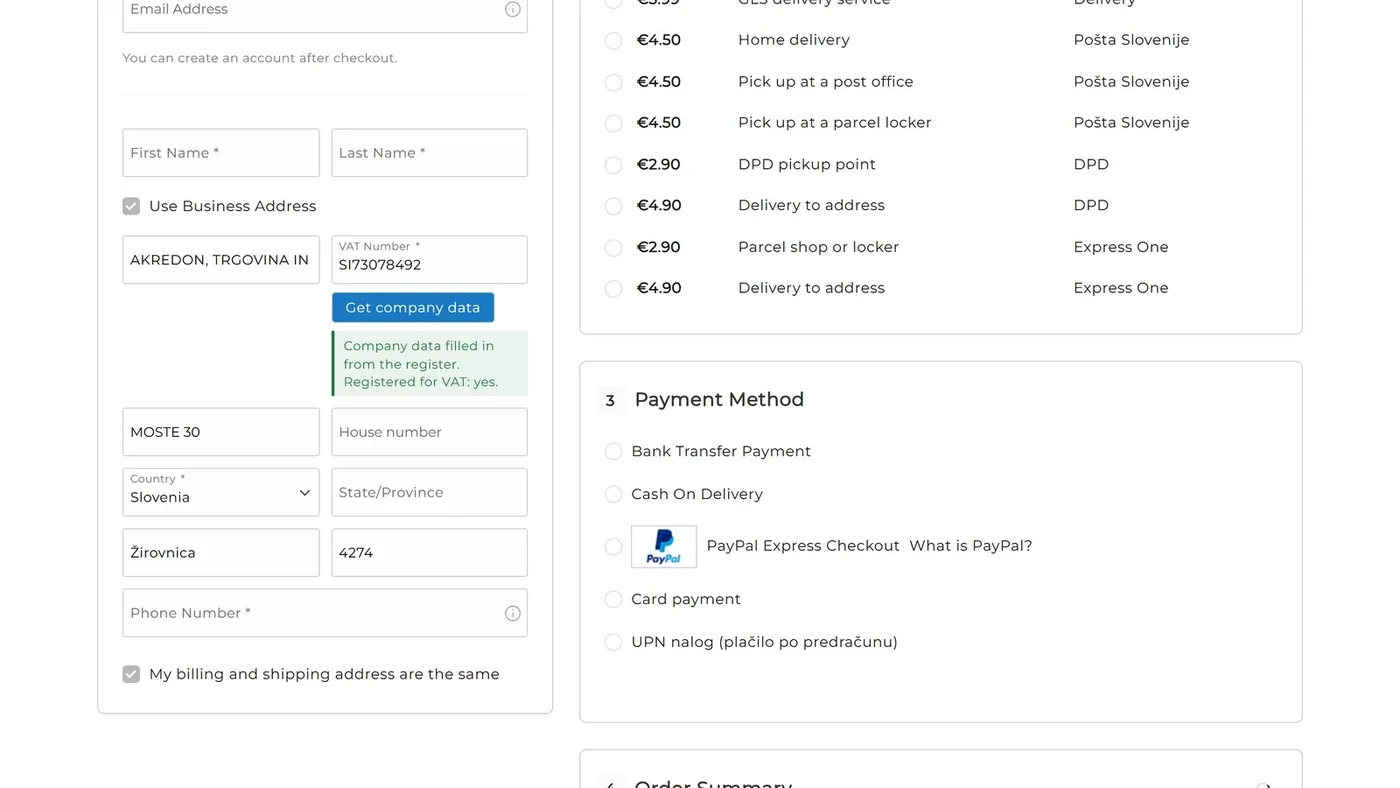
Task: Open the What is PayPal? link
Action: 970,546
